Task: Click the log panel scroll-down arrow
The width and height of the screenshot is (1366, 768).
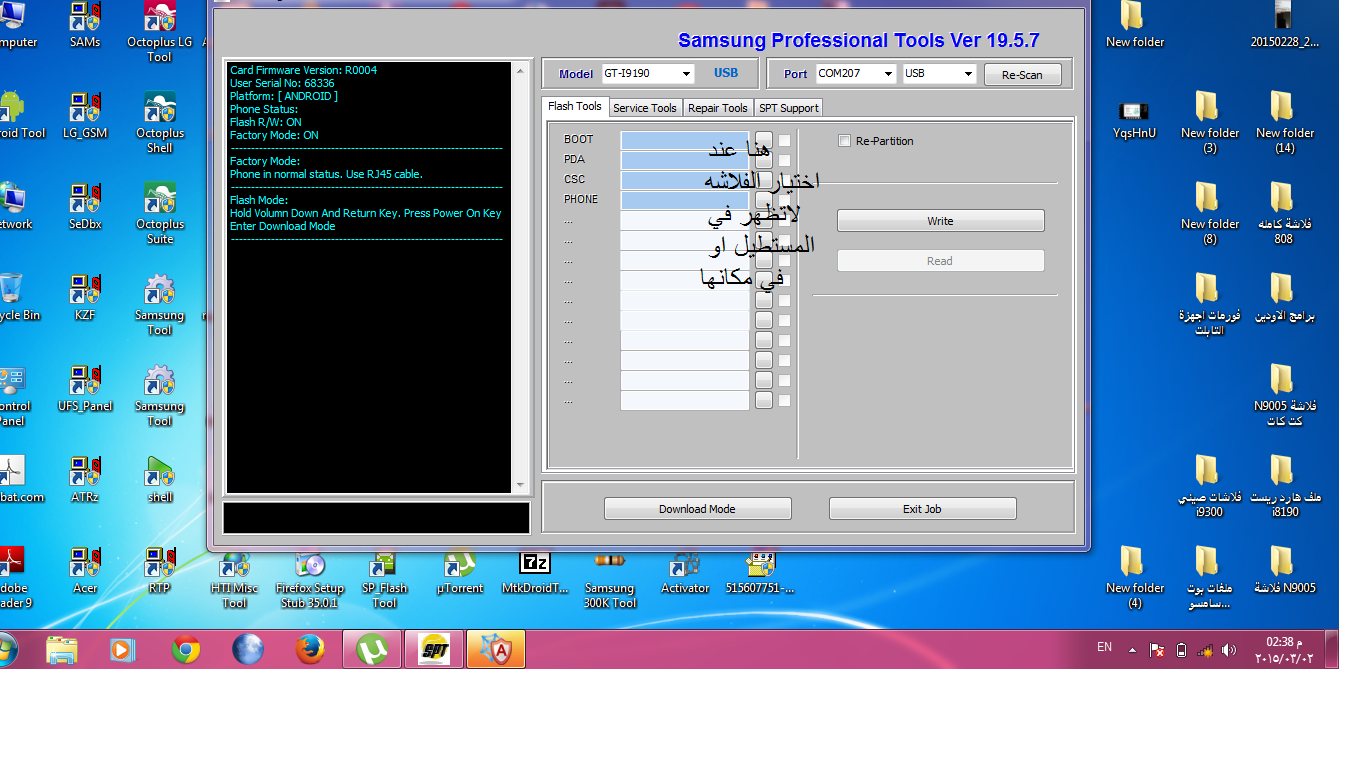Action: tap(519, 485)
